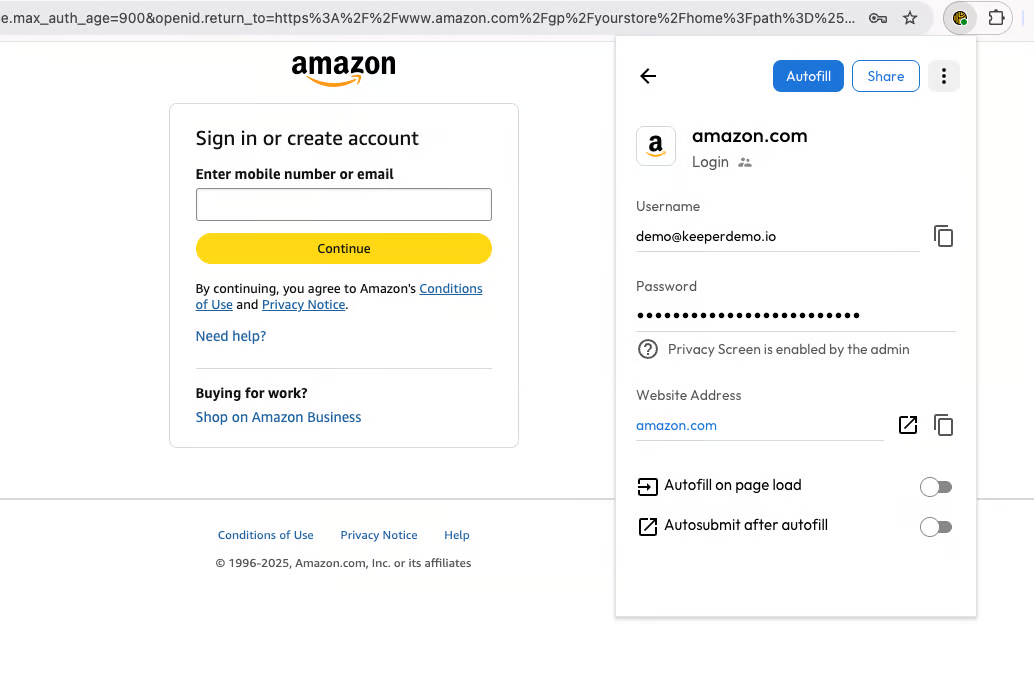The width and height of the screenshot is (1034, 682).
Task: Open the browser extensions puzzle icon
Action: [x=996, y=18]
